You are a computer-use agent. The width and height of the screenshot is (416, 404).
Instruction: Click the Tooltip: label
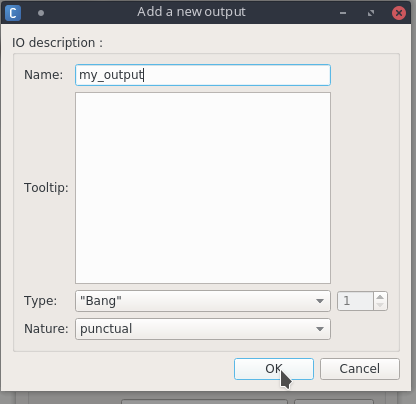click(46, 188)
